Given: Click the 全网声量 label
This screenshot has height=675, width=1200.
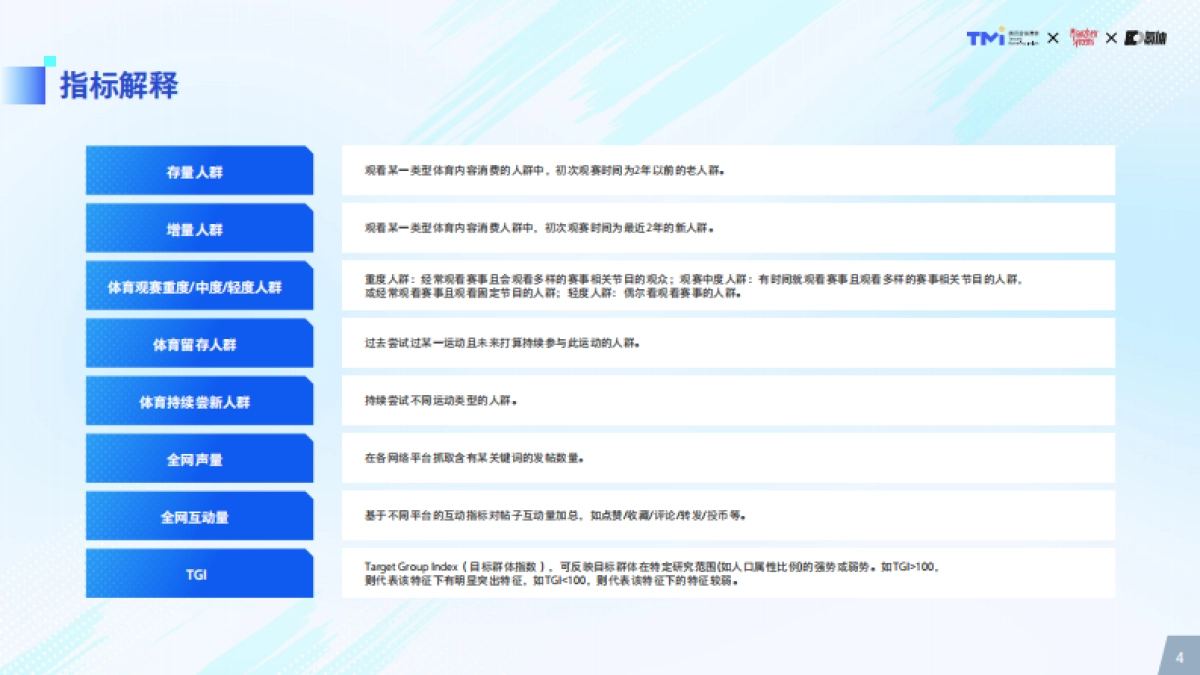Looking at the screenshot, I should [x=199, y=457].
